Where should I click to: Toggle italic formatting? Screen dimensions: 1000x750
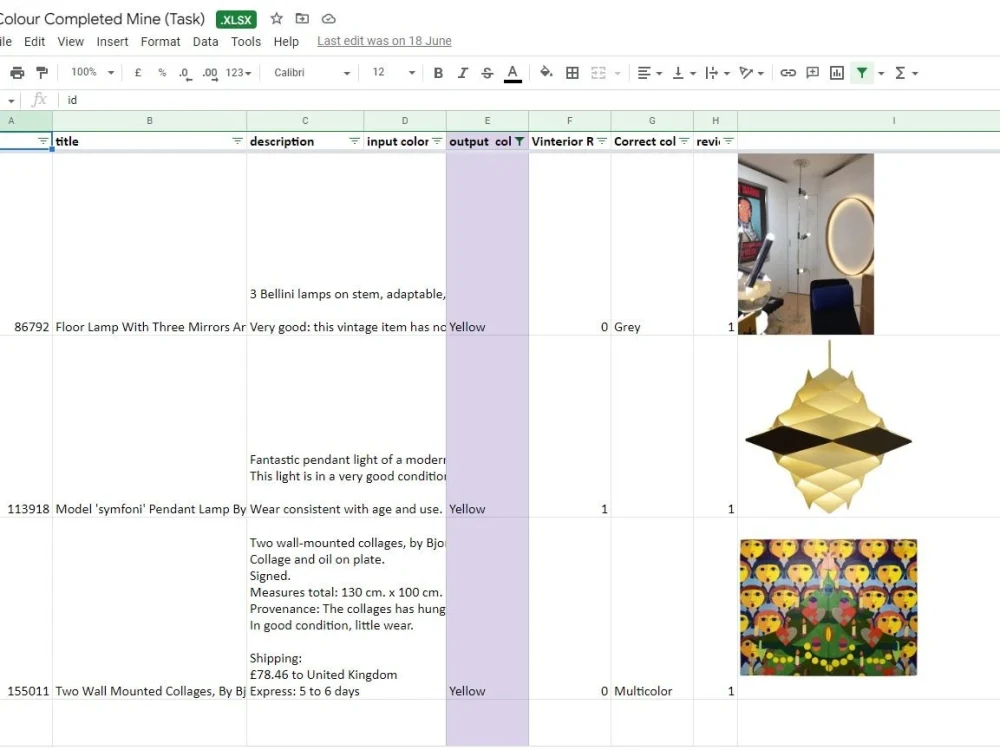point(463,73)
